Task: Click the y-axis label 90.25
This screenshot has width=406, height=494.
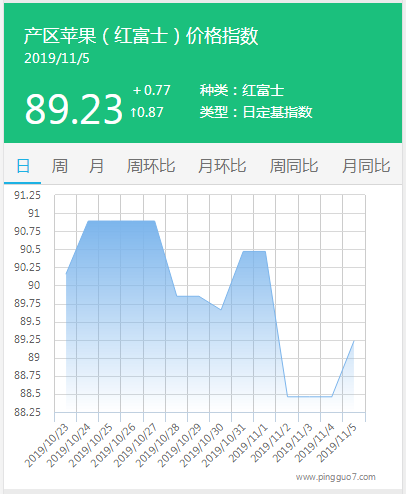Action: tap(27, 267)
